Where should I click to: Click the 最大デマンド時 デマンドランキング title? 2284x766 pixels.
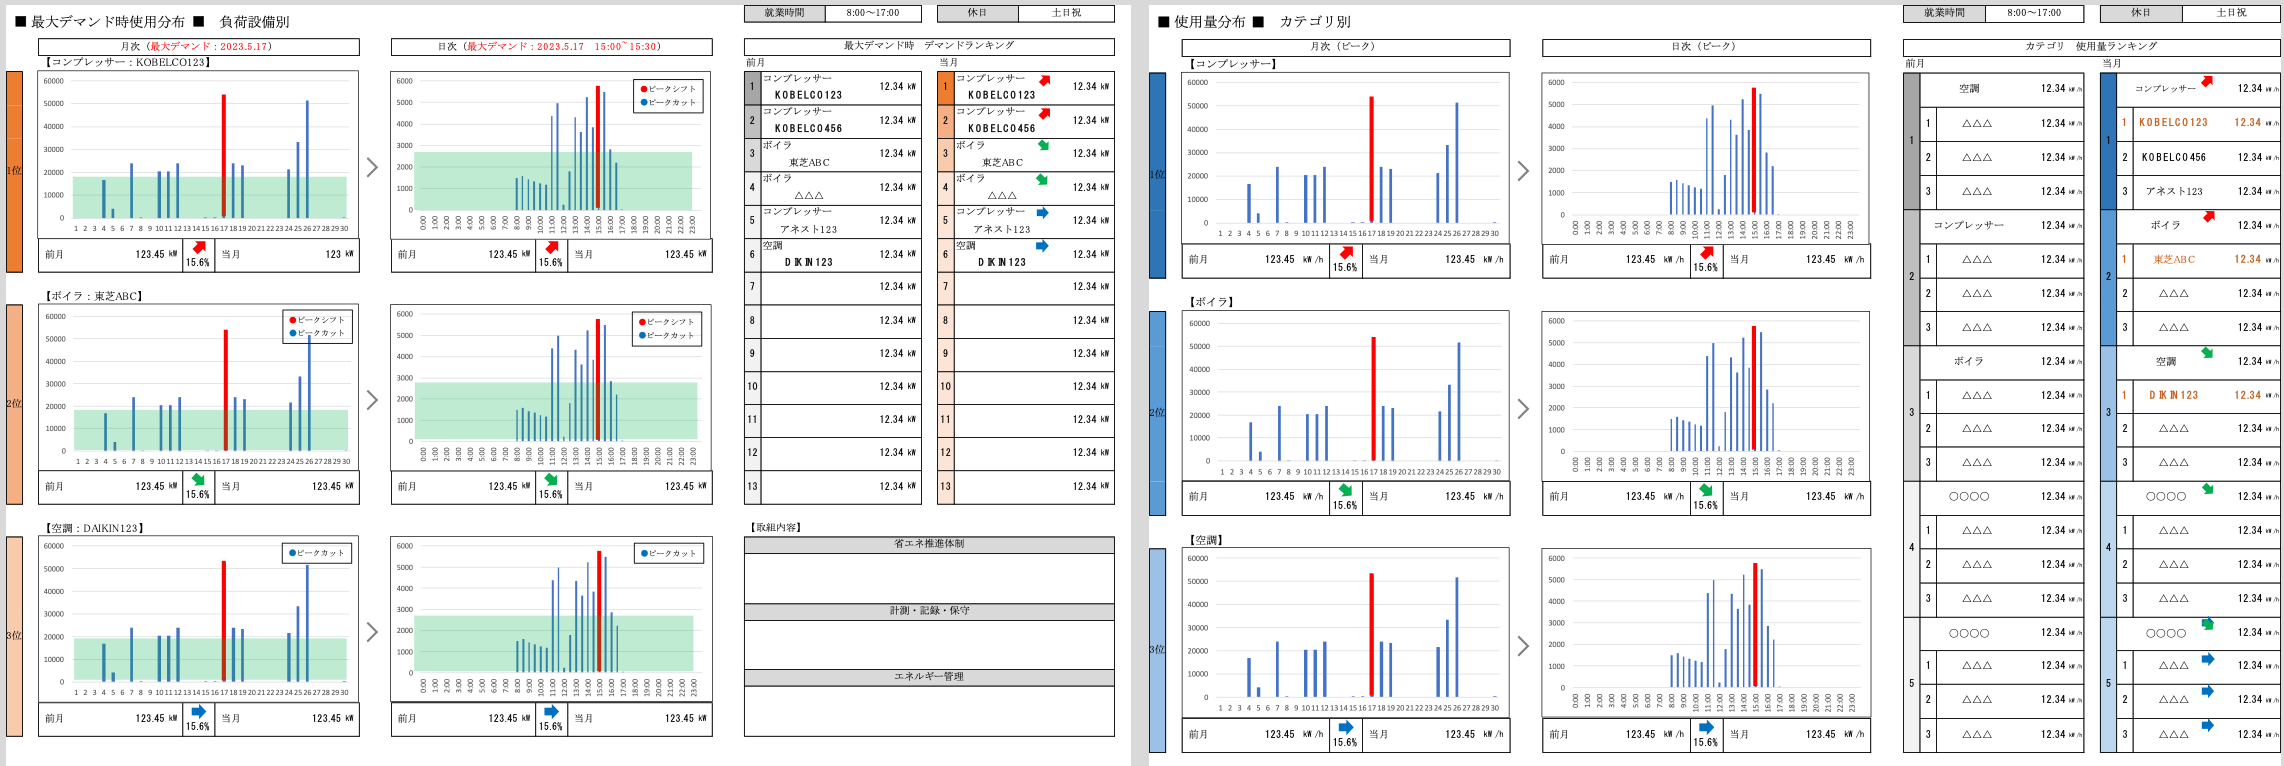point(929,46)
